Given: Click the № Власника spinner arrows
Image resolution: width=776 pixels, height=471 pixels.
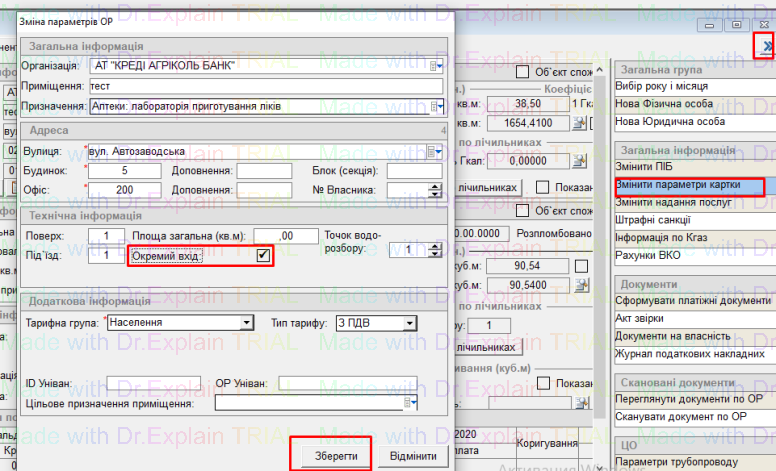Looking at the screenshot, I should click(x=434, y=190).
